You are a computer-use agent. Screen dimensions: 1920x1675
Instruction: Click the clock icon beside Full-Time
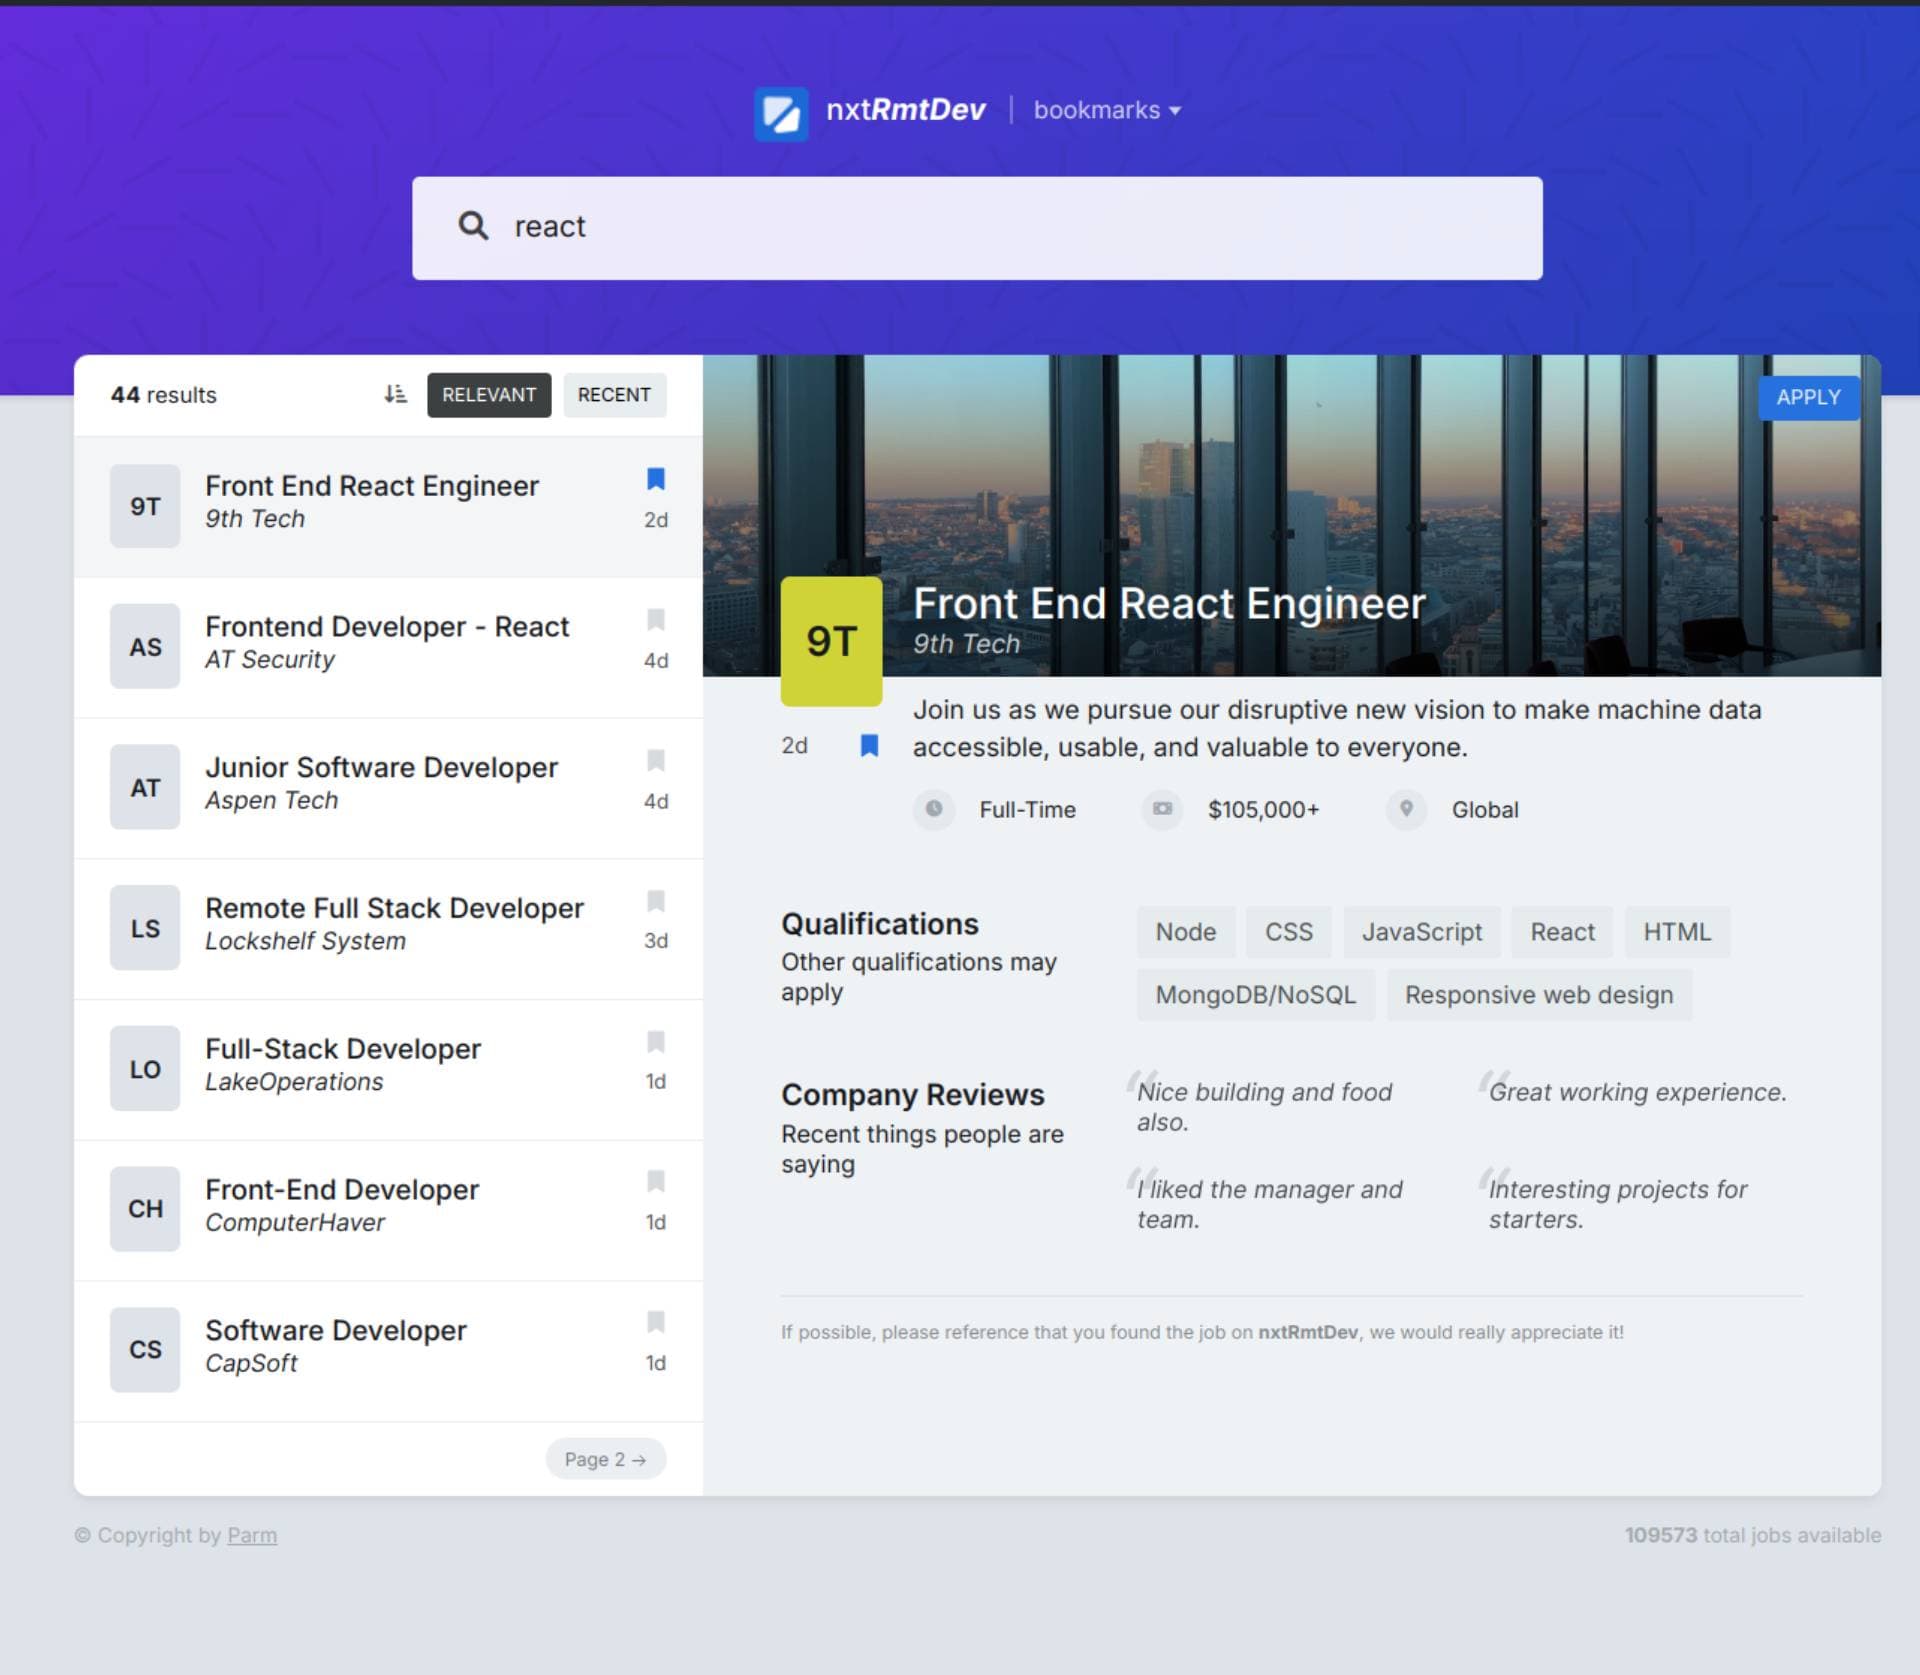[933, 809]
